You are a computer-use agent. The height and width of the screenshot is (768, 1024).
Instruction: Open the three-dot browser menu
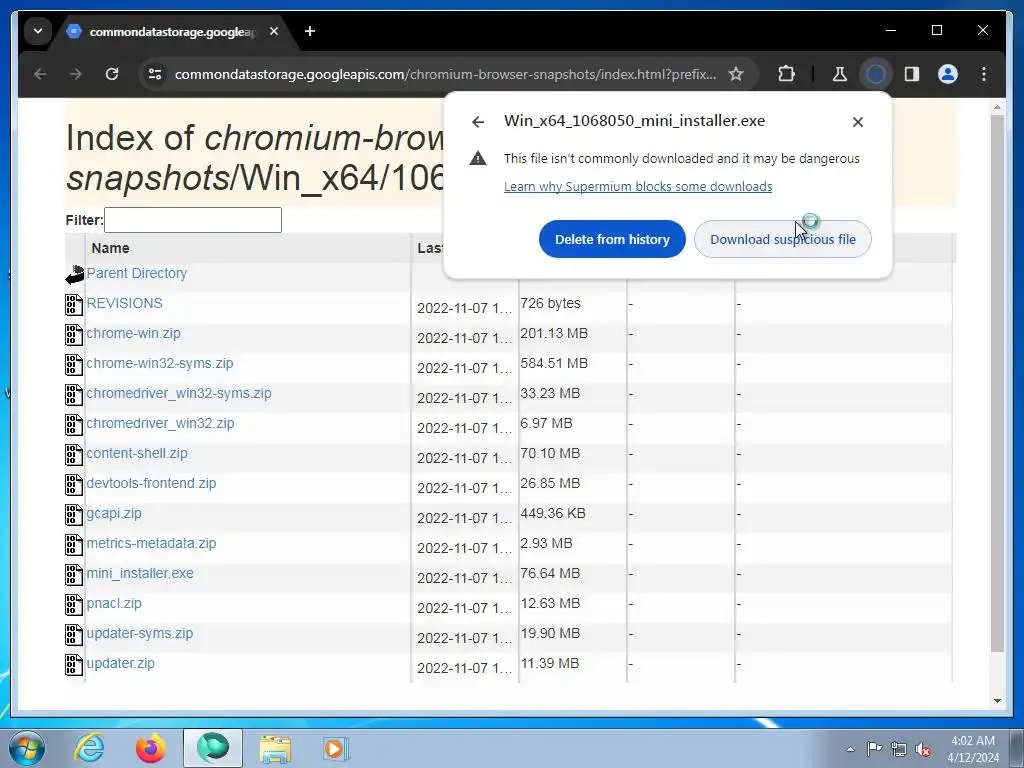pos(984,74)
